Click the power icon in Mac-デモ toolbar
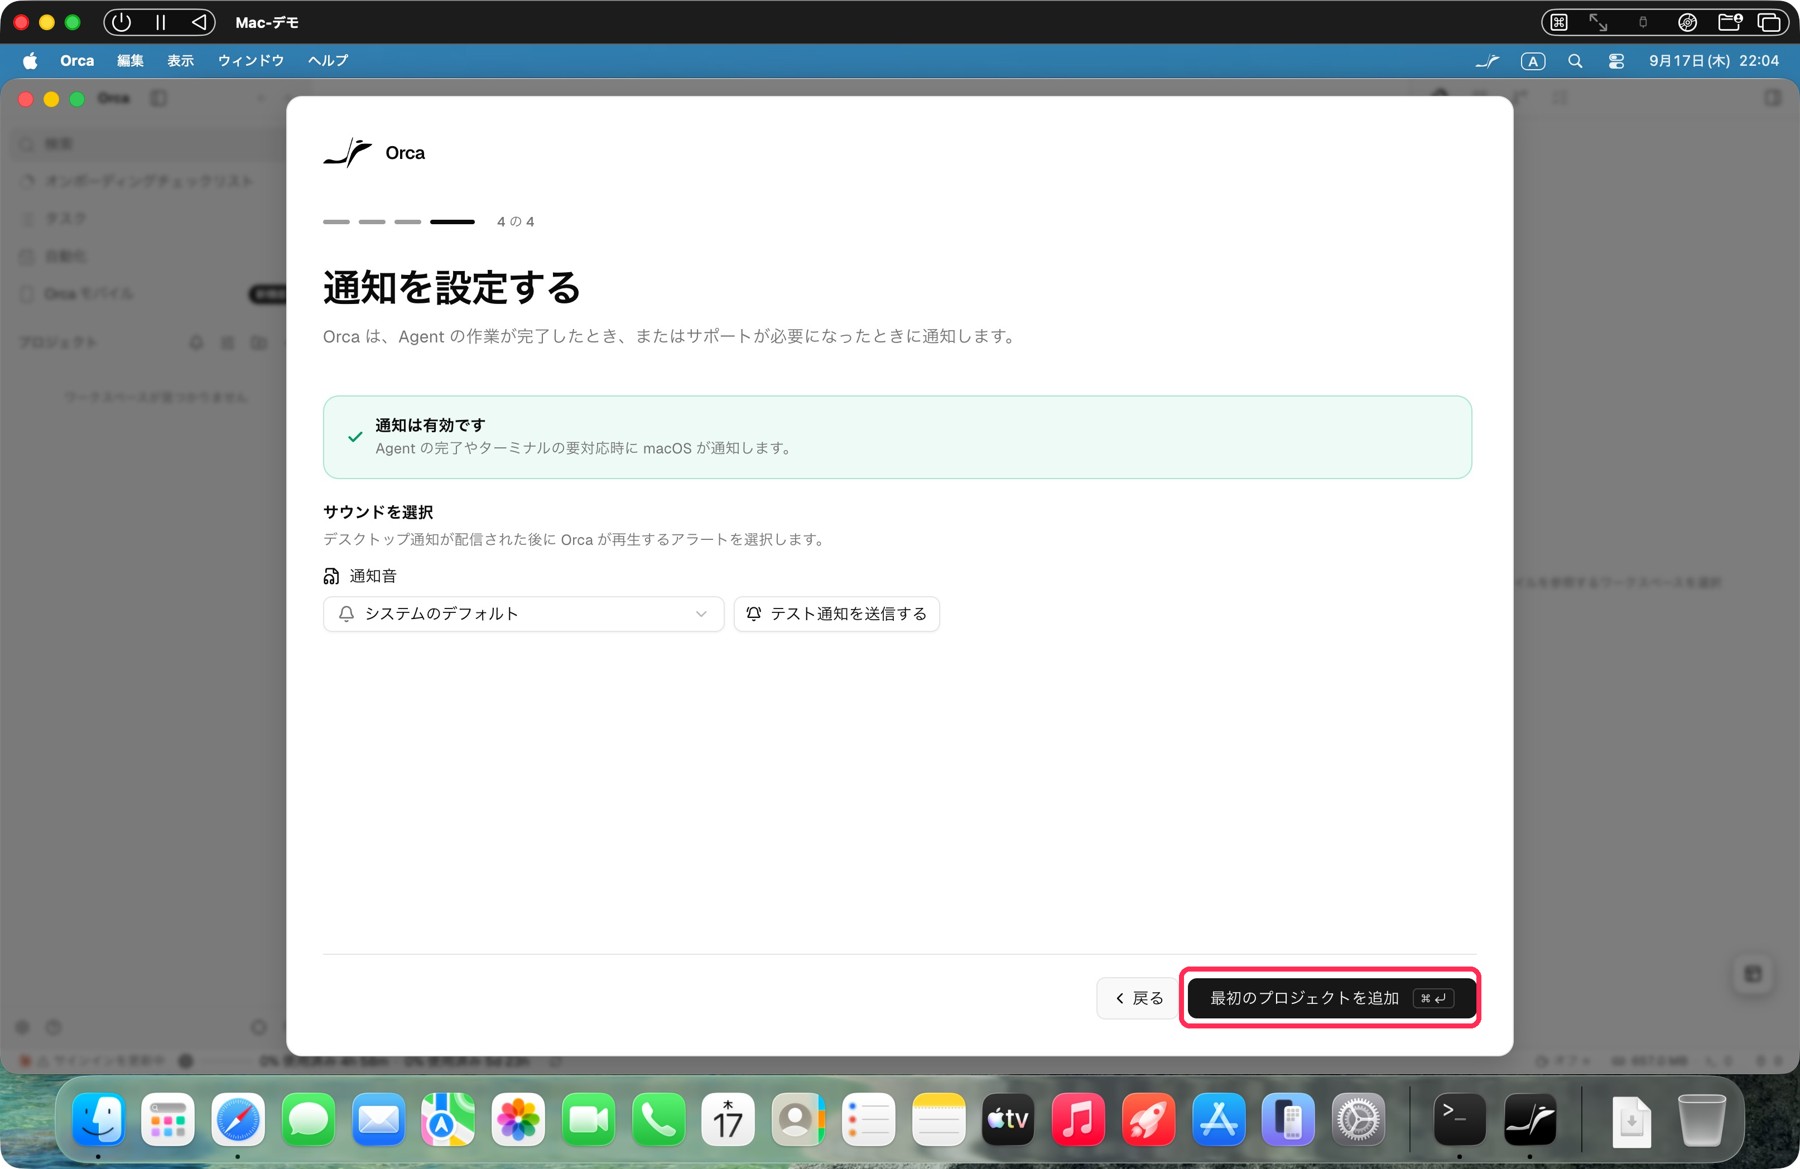Image resolution: width=1800 pixels, height=1169 pixels. pos(122,22)
